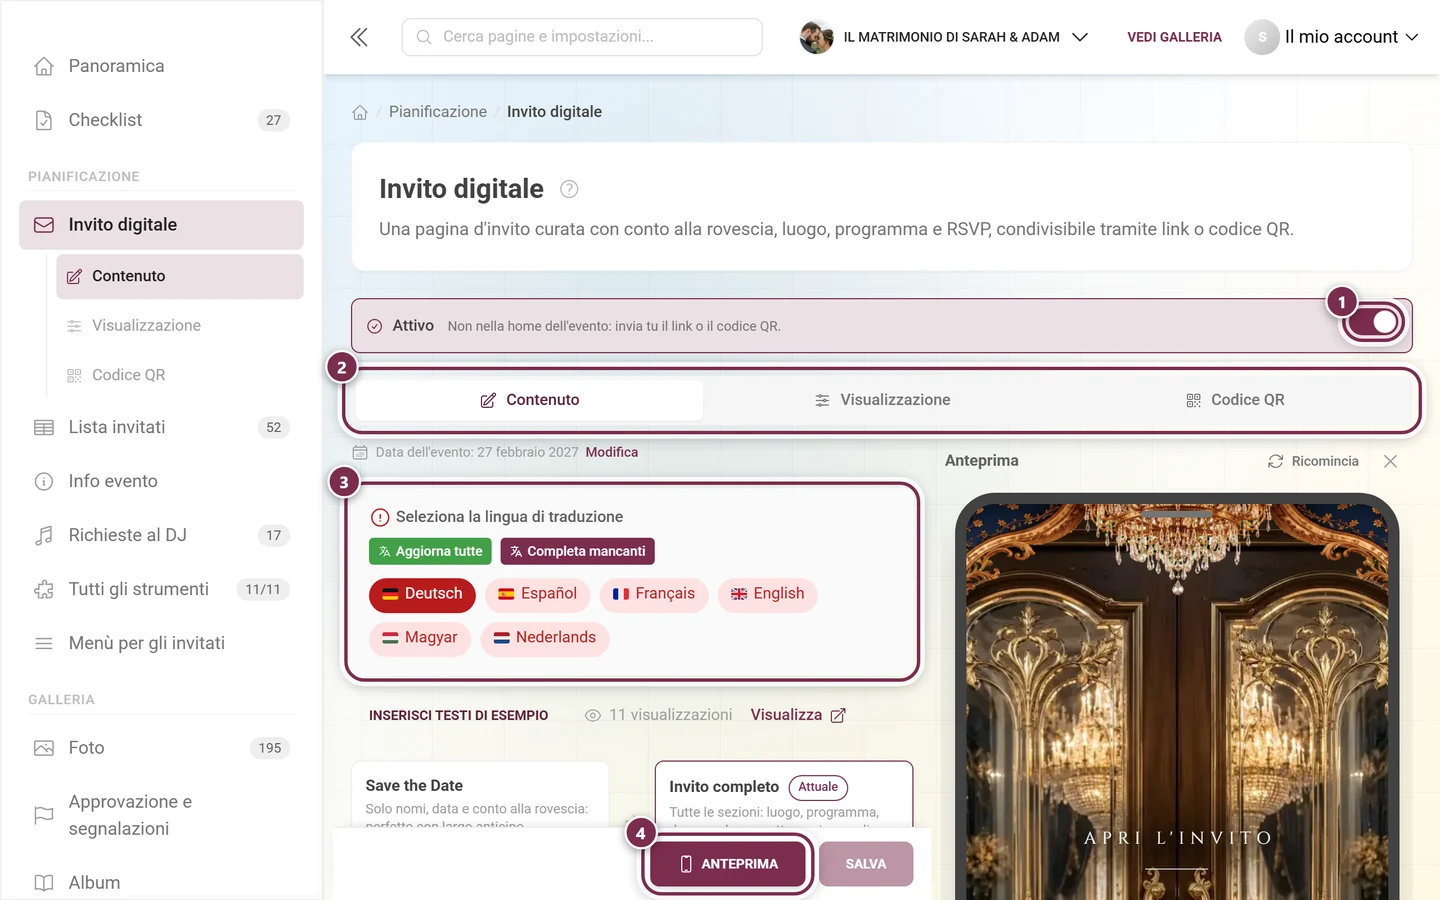Screen dimensions: 1440x900
Task: Select Magyar translation language
Action: click(420, 638)
